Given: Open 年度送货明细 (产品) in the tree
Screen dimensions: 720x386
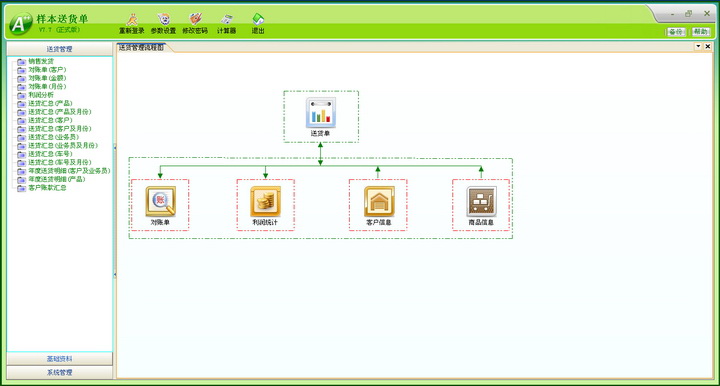Looking at the screenshot, I should tap(56, 179).
